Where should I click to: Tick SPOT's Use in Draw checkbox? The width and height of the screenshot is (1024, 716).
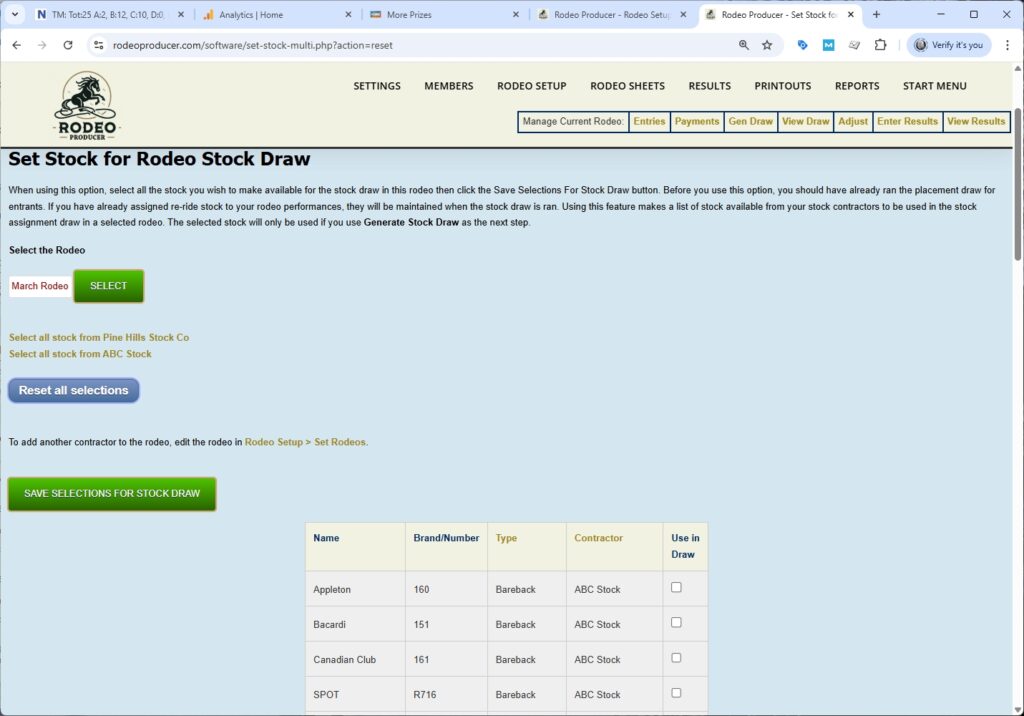coord(674,693)
